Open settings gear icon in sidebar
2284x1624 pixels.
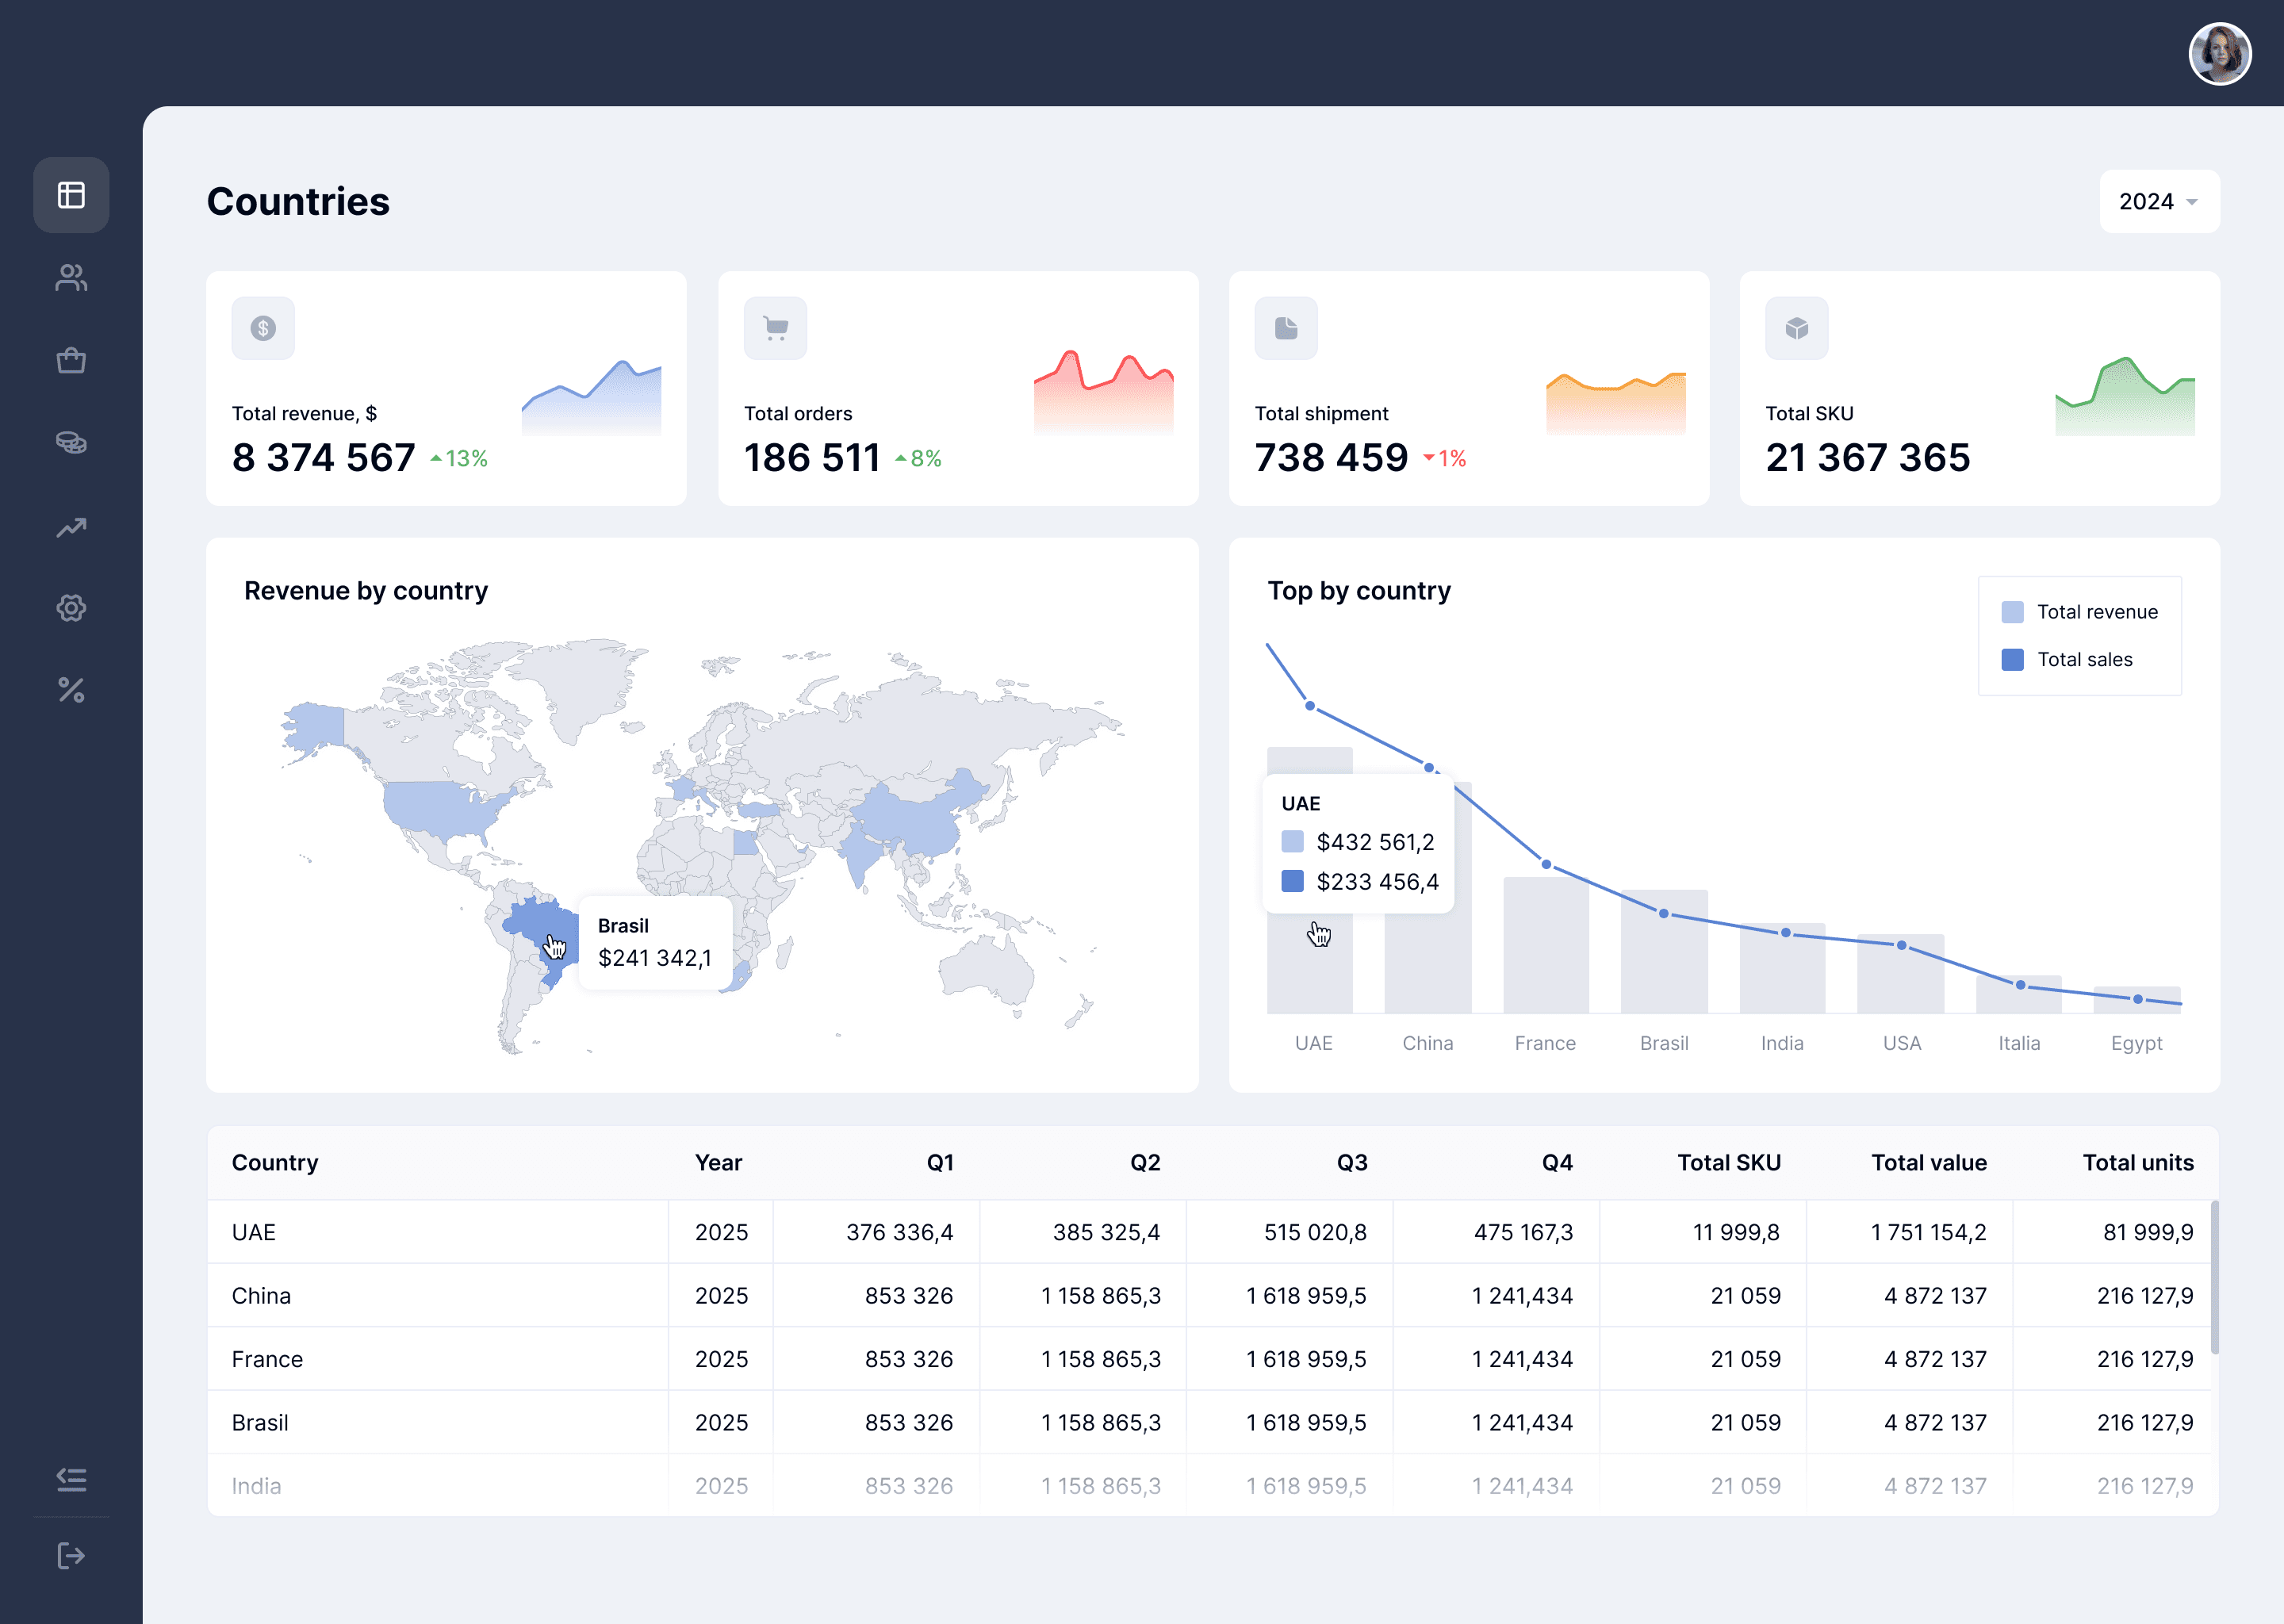71,608
